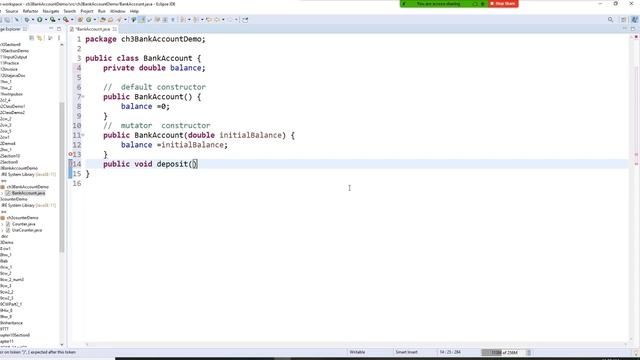Click the error marker on line 13

tap(70, 154)
